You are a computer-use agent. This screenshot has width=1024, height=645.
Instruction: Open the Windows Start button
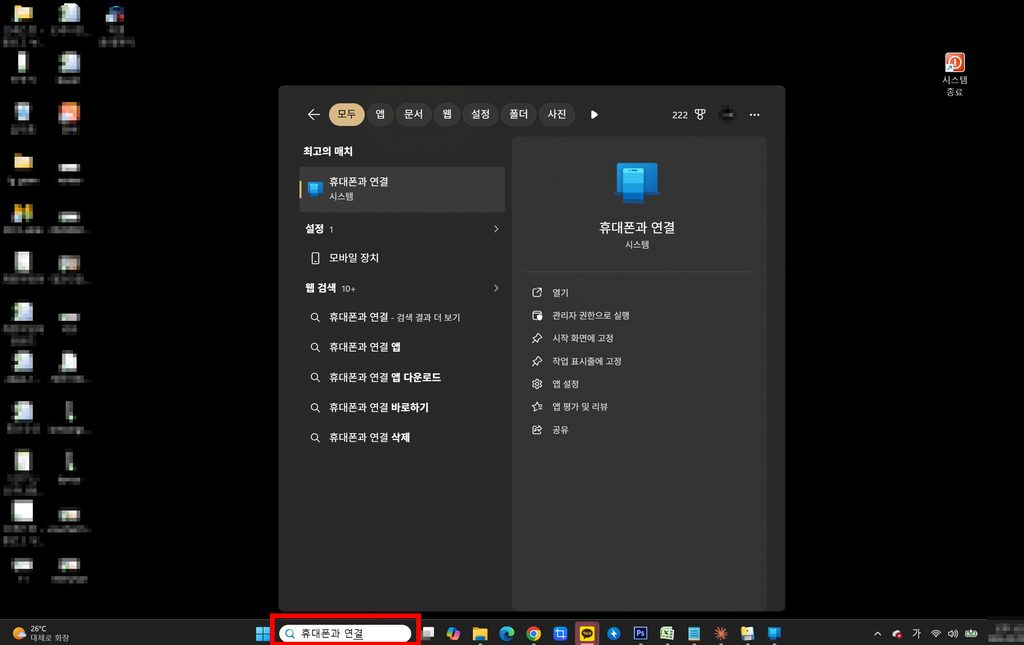(x=263, y=633)
